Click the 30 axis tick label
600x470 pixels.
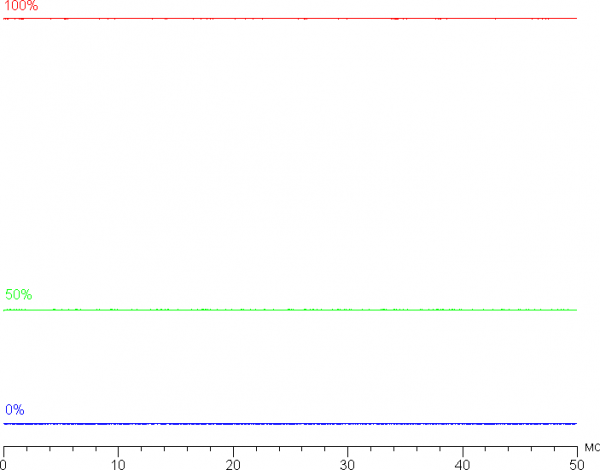pos(347,465)
